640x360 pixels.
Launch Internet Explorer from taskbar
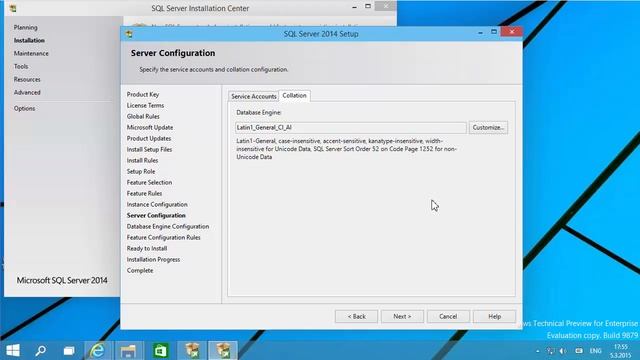[97, 350]
